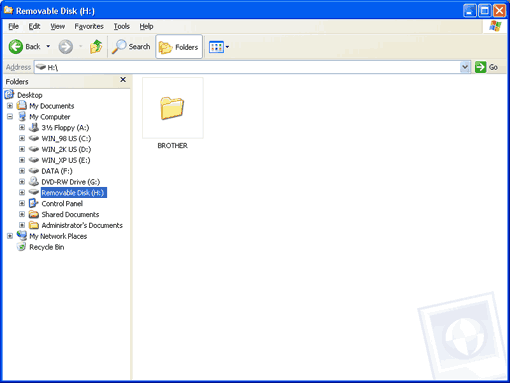Open the Edit menu
Image resolution: width=510 pixels, height=383 pixels.
tap(34, 26)
